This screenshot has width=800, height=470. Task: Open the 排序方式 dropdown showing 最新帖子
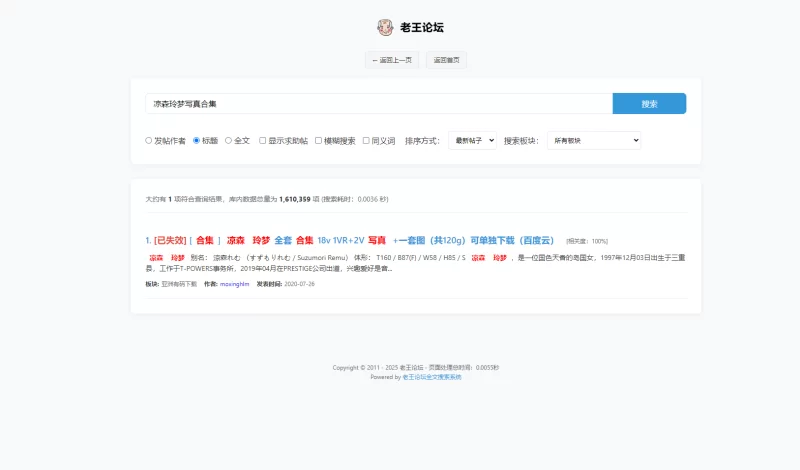[x=472, y=141]
